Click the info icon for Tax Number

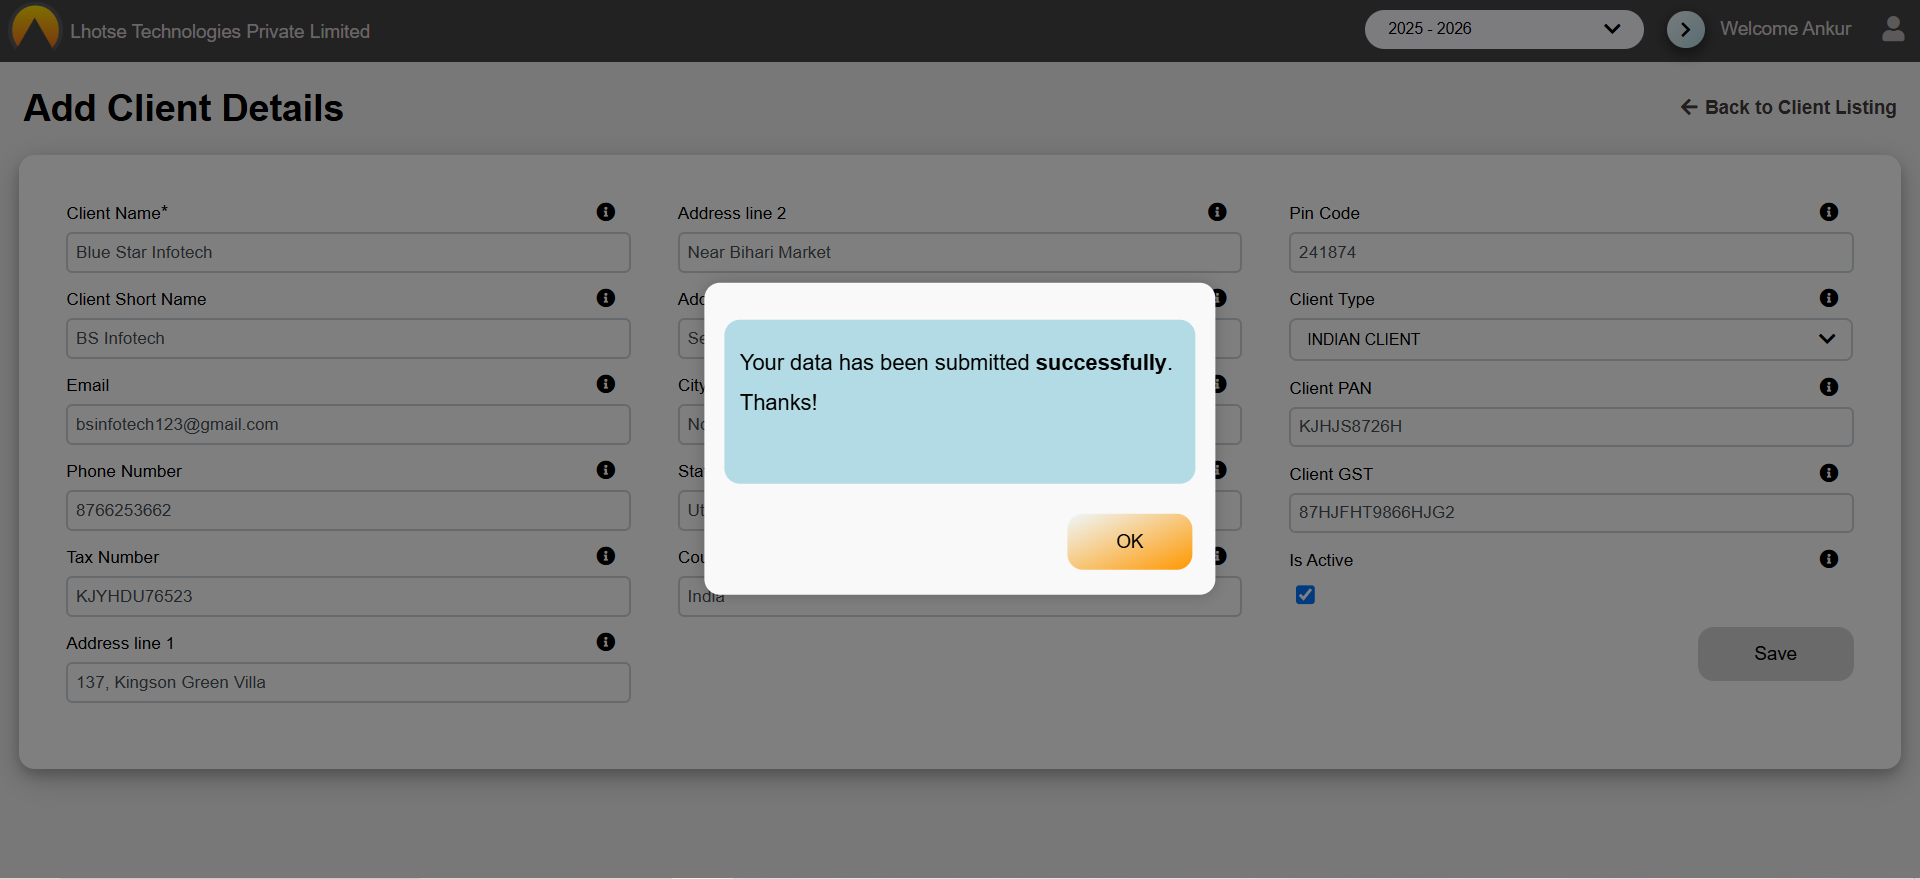point(606,556)
